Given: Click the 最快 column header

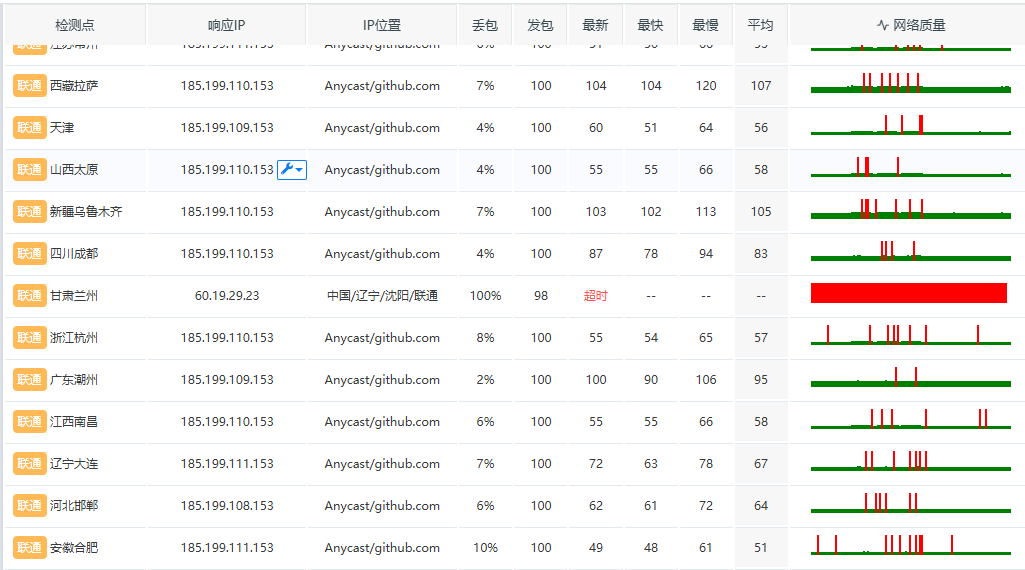Looking at the screenshot, I should pyautogui.click(x=650, y=25).
